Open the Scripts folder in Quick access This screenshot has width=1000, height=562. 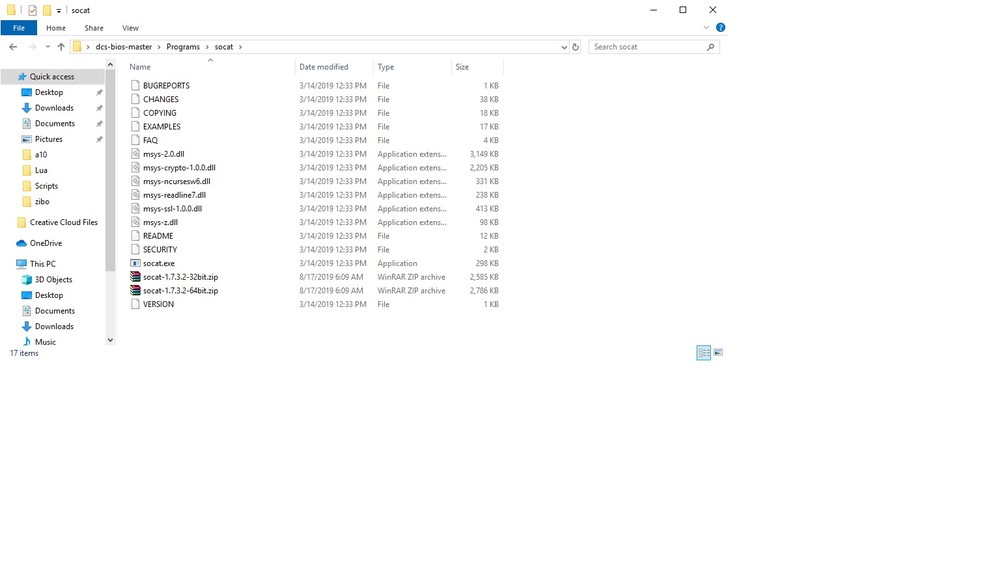pyautogui.click(x=46, y=186)
